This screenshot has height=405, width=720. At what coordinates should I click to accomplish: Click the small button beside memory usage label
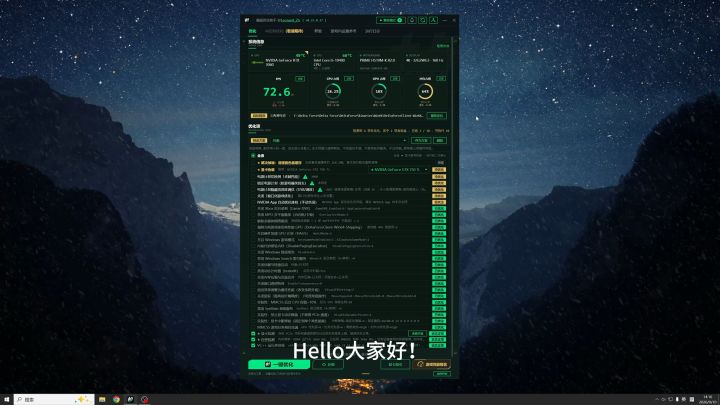(441, 79)
